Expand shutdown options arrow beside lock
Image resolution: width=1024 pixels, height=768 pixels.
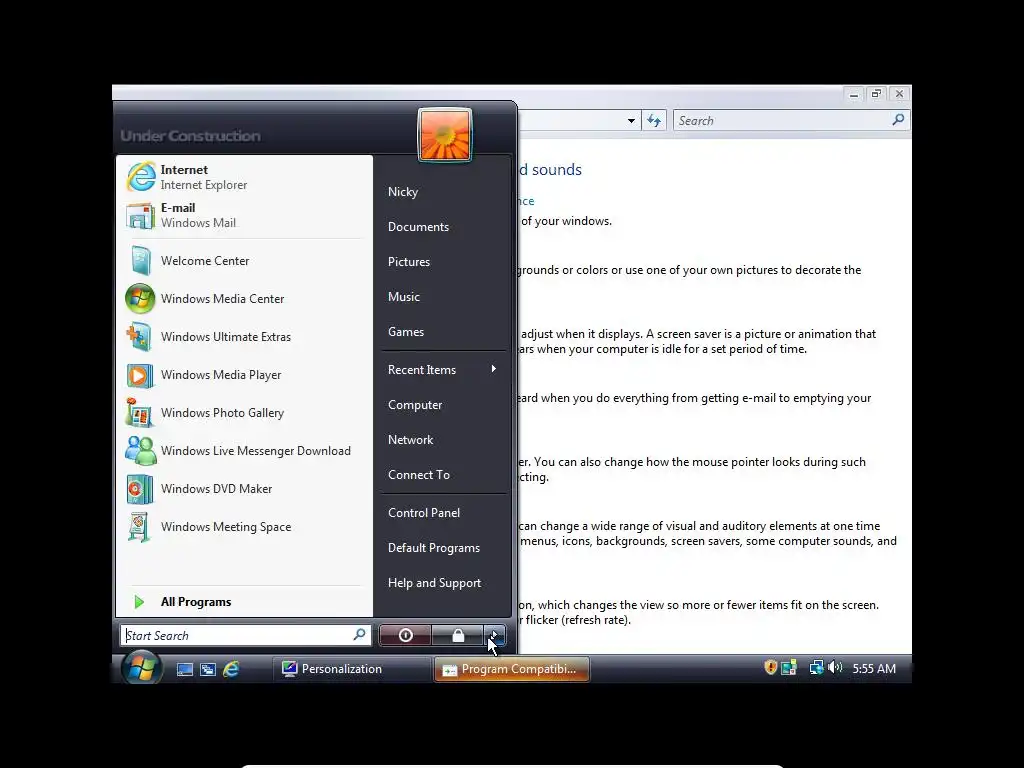pos(494,635)
